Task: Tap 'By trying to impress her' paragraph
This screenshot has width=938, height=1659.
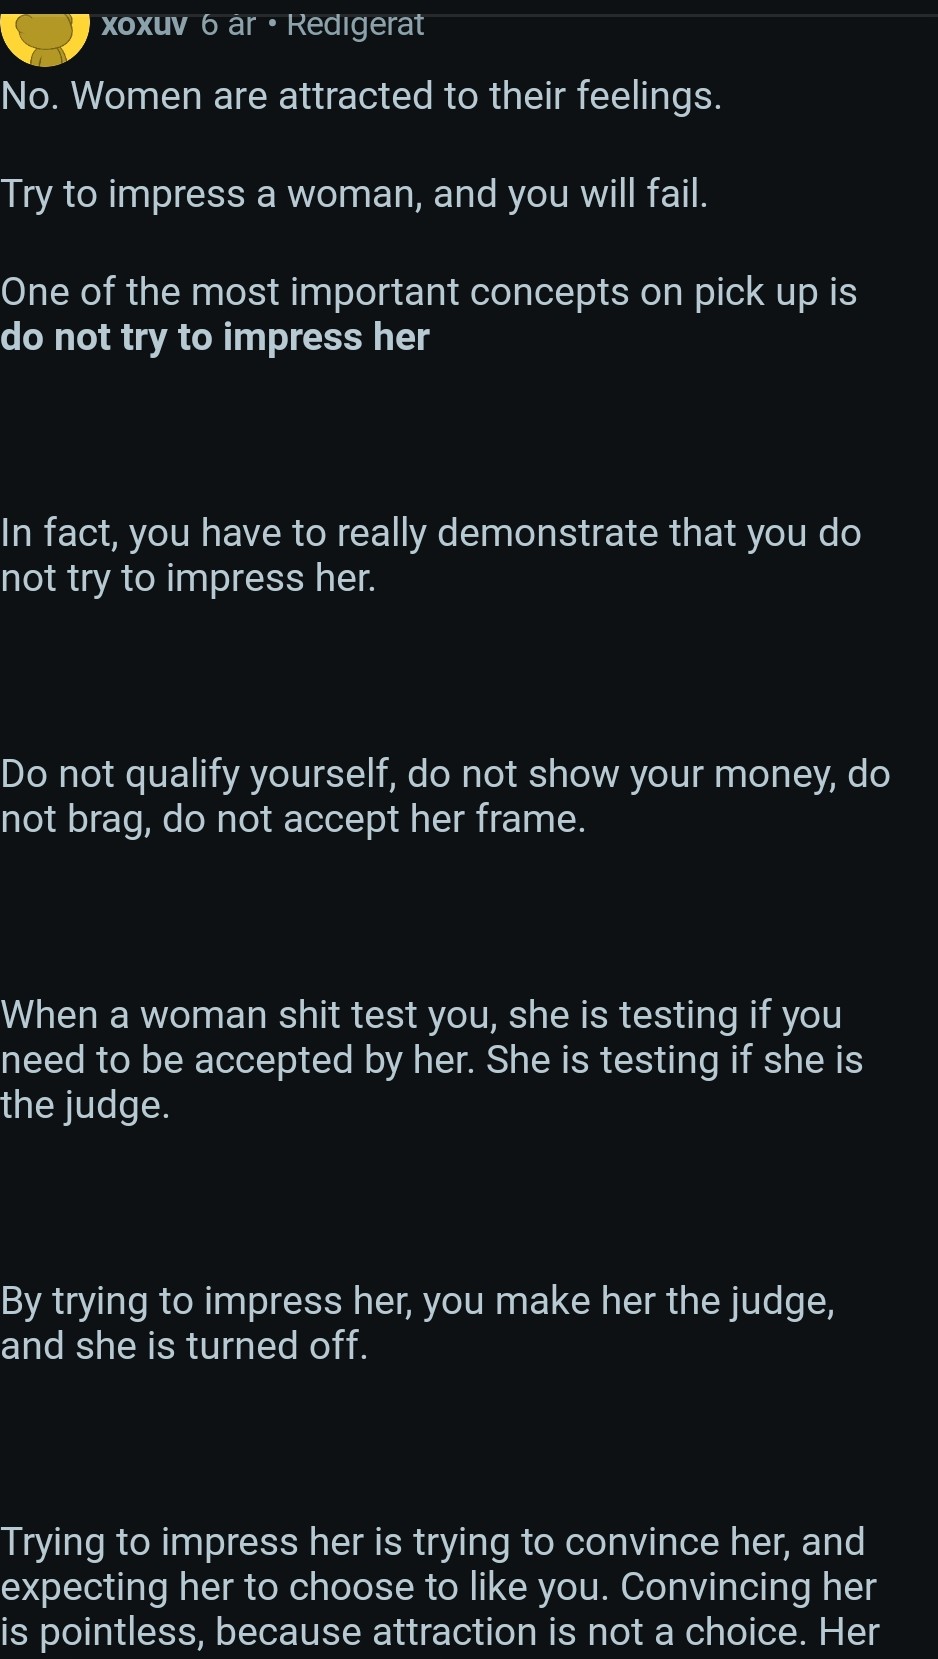Action: click(x=418, y=1323)
